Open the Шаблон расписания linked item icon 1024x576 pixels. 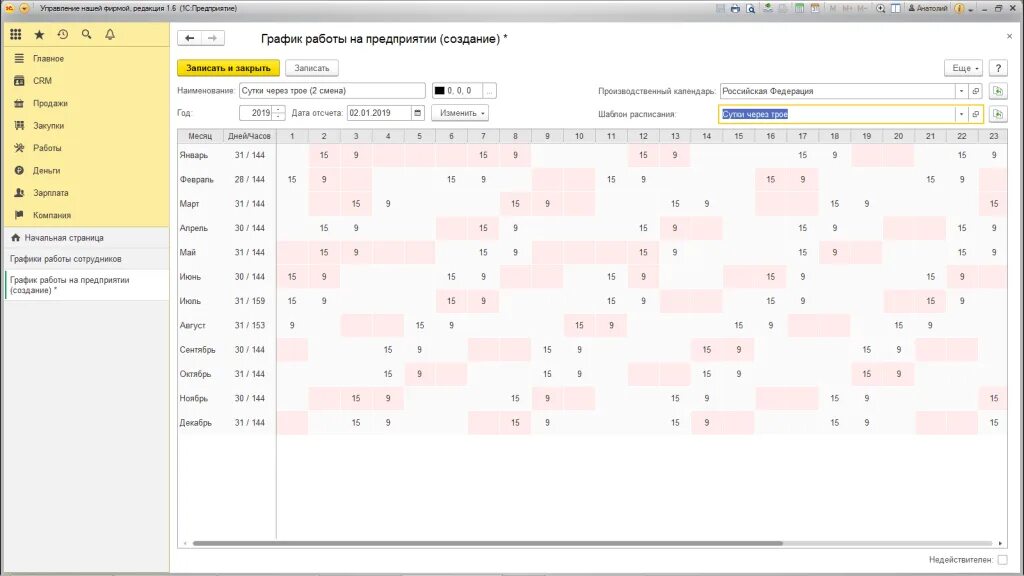976,114
